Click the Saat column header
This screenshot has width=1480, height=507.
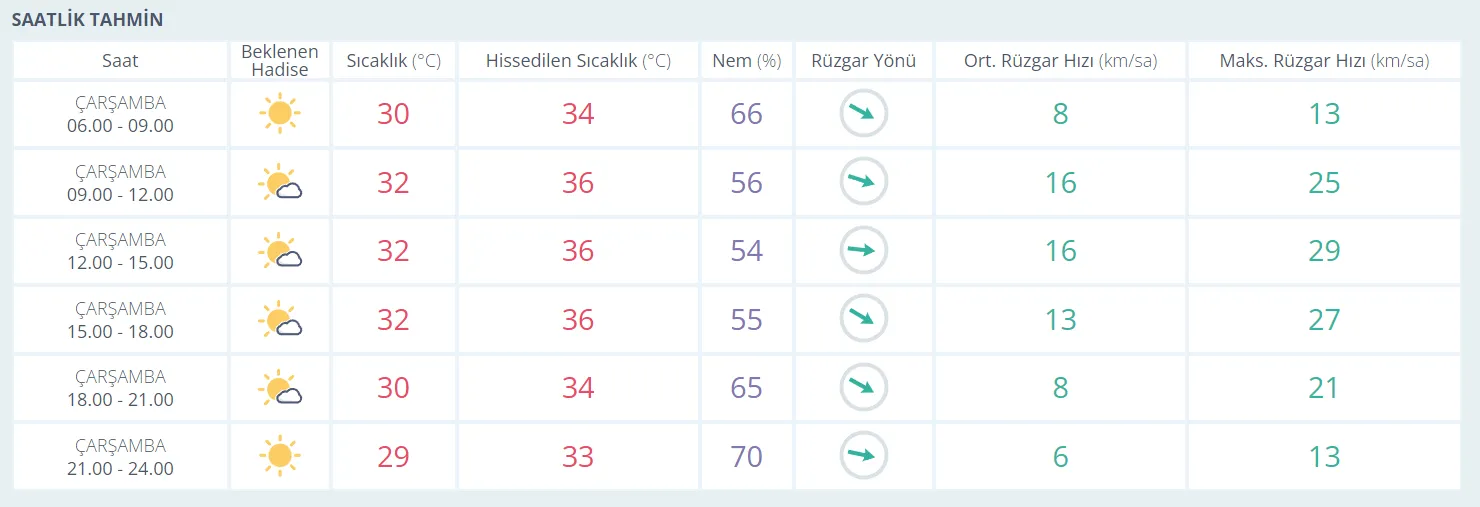click(120, 61)
